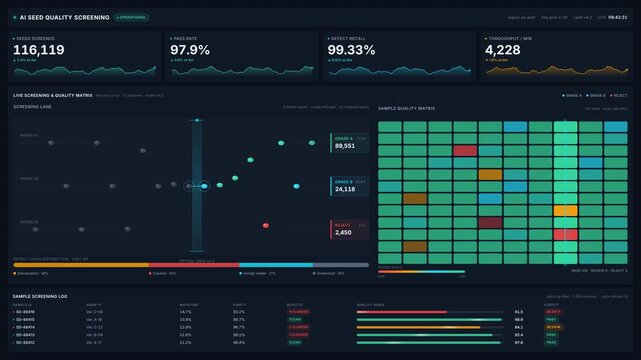
Task: Open the Throughput 4,228 card
Action: point(557,56)
